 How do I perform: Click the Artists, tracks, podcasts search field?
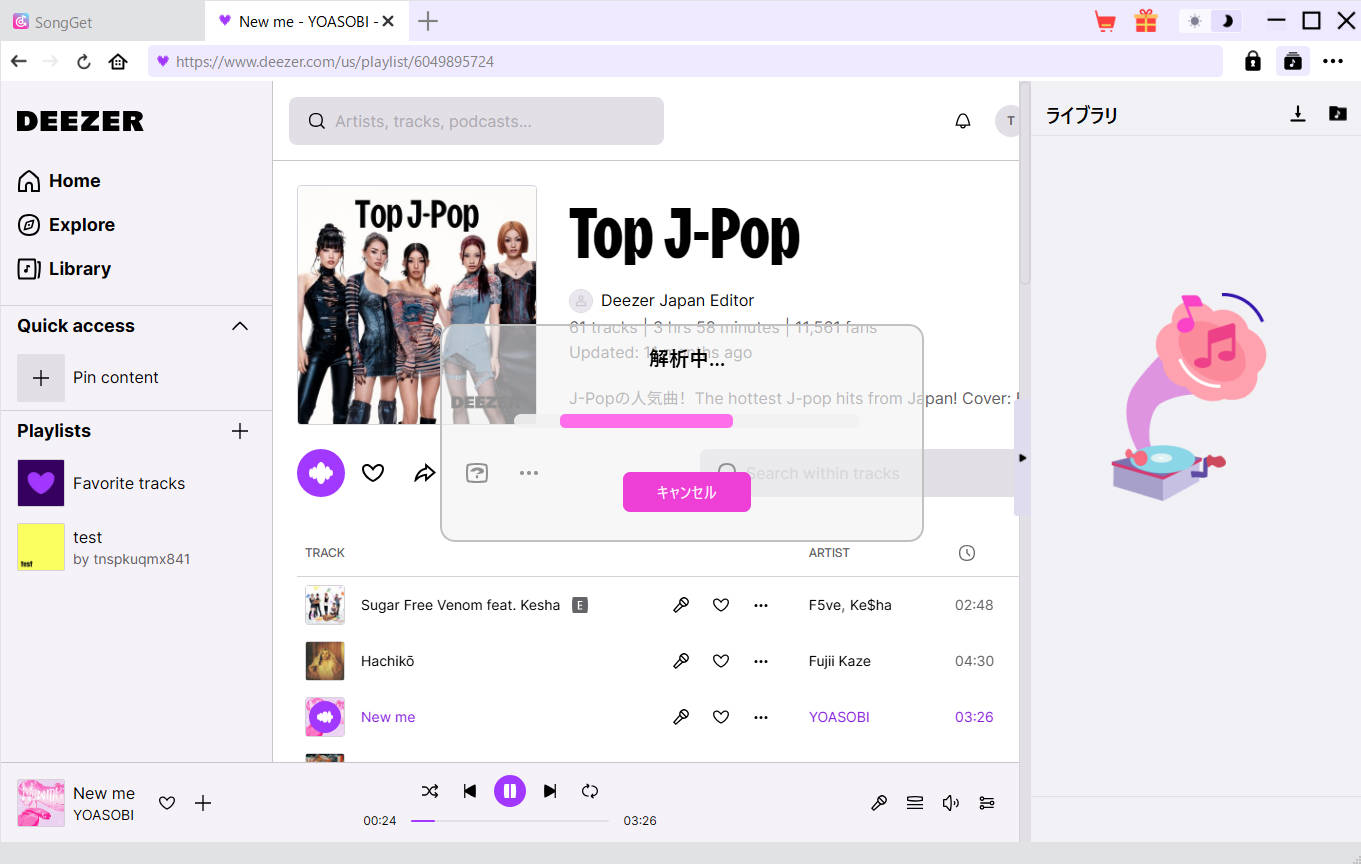pos(476,121)
